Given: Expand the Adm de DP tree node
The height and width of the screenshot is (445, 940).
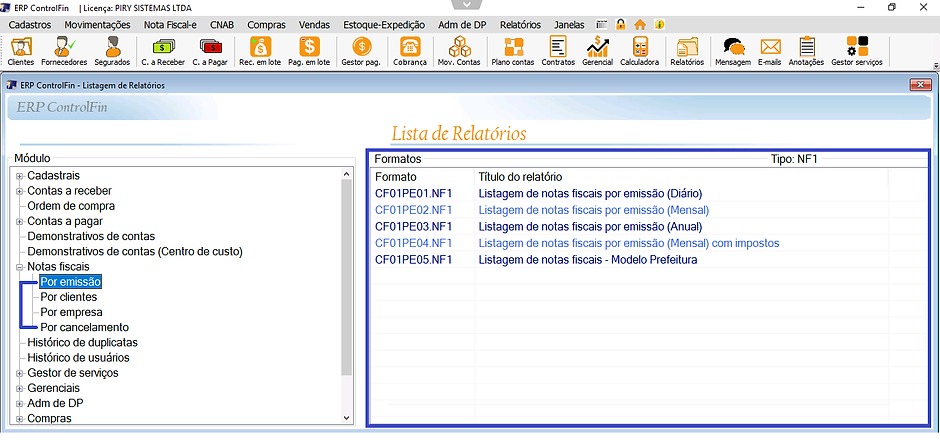Looking at the screenshot, I should [x=19, y=404].
